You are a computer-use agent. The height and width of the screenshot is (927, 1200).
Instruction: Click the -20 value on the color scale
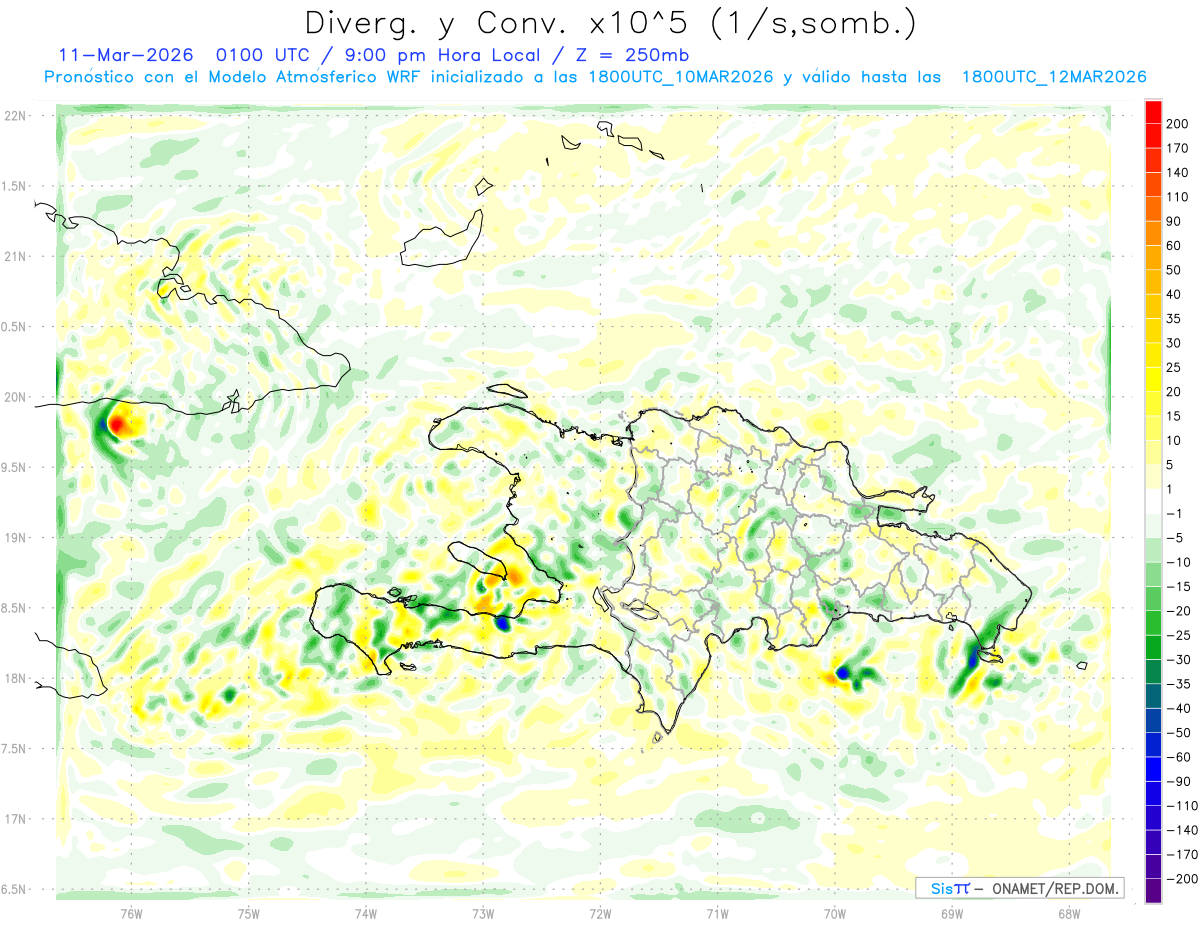pos(1177,611)
